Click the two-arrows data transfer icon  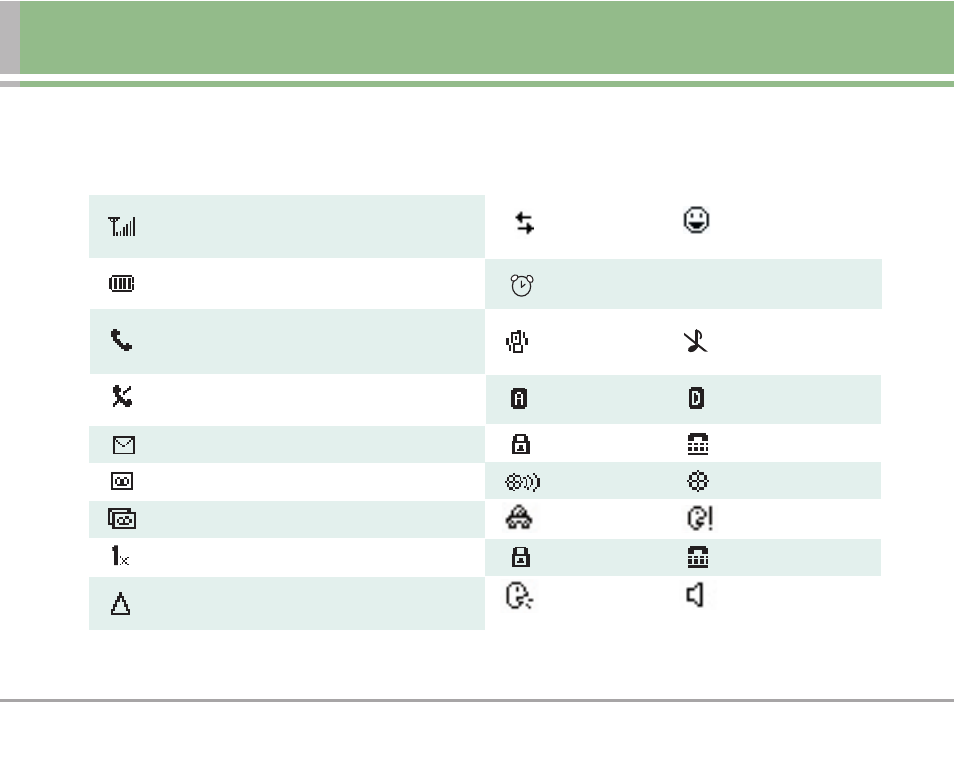point(524,223)
